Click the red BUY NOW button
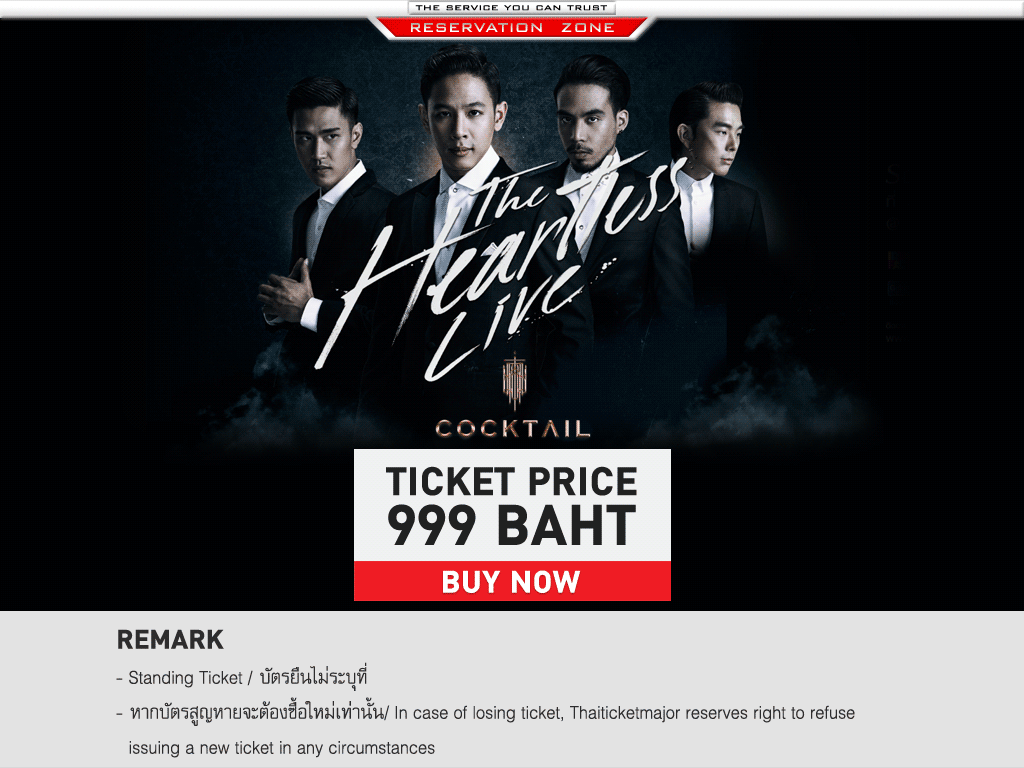The image size is (1024, 768). tap(512, 581)
